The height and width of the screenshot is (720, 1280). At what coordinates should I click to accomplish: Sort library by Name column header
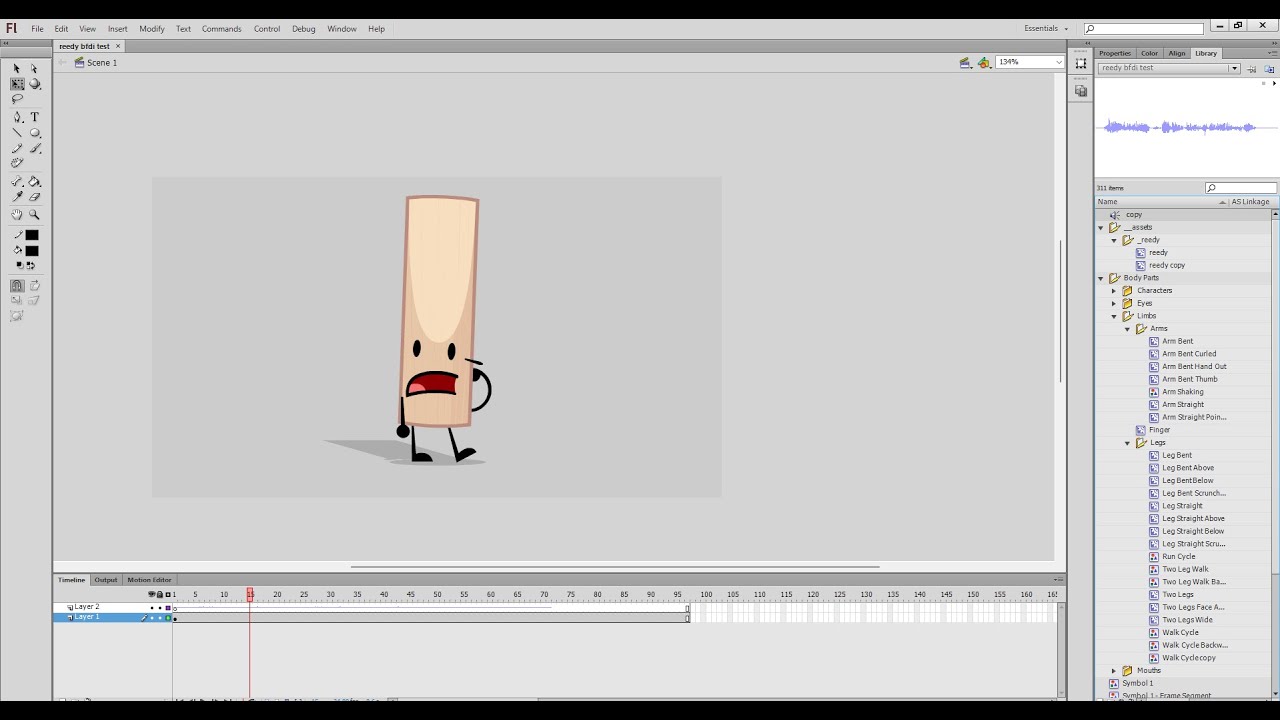coord(1160,202)
